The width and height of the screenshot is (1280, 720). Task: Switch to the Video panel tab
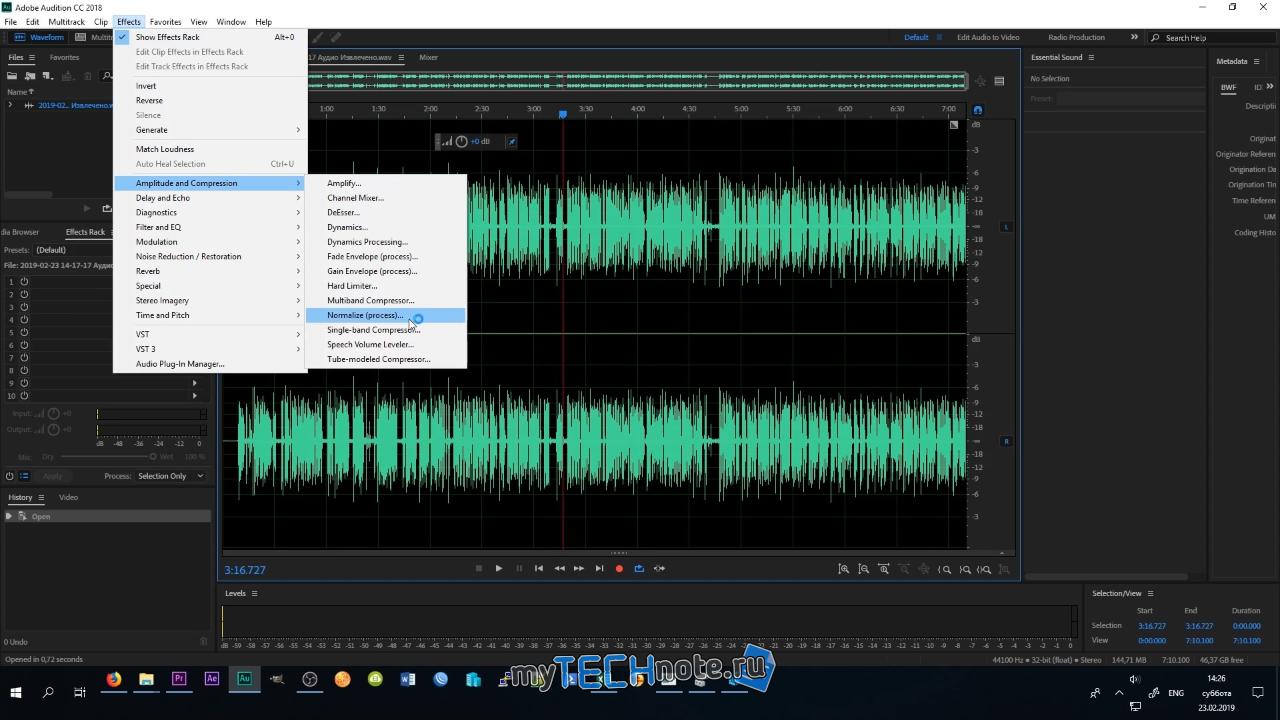coord(68,497)
